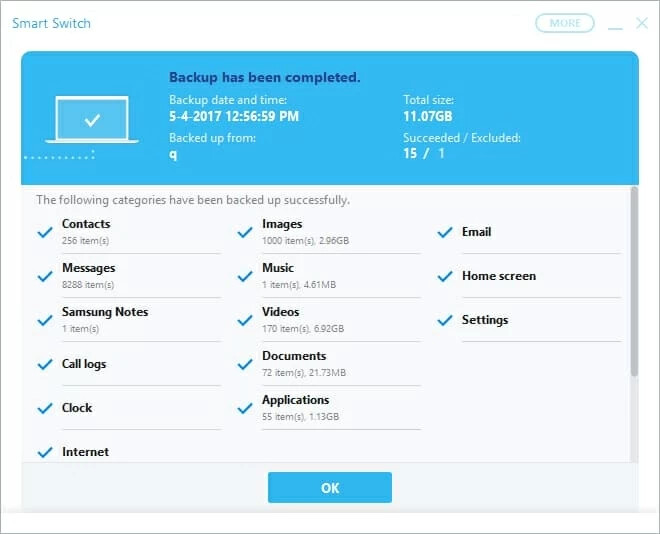
Task: Open the MORE menu
Action: pos(564,23)
